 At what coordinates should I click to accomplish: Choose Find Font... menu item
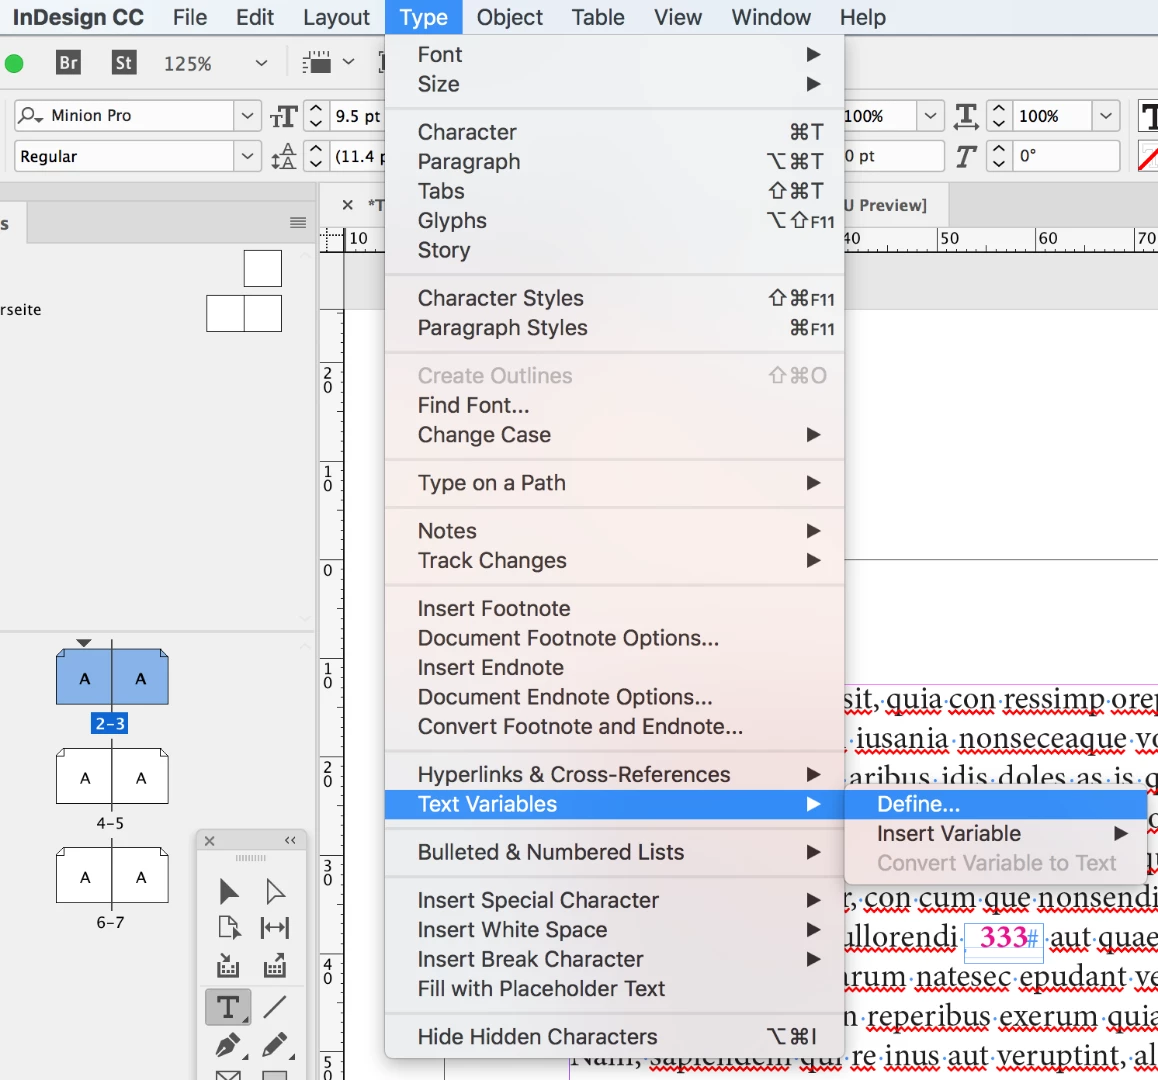tap(614, 406)
